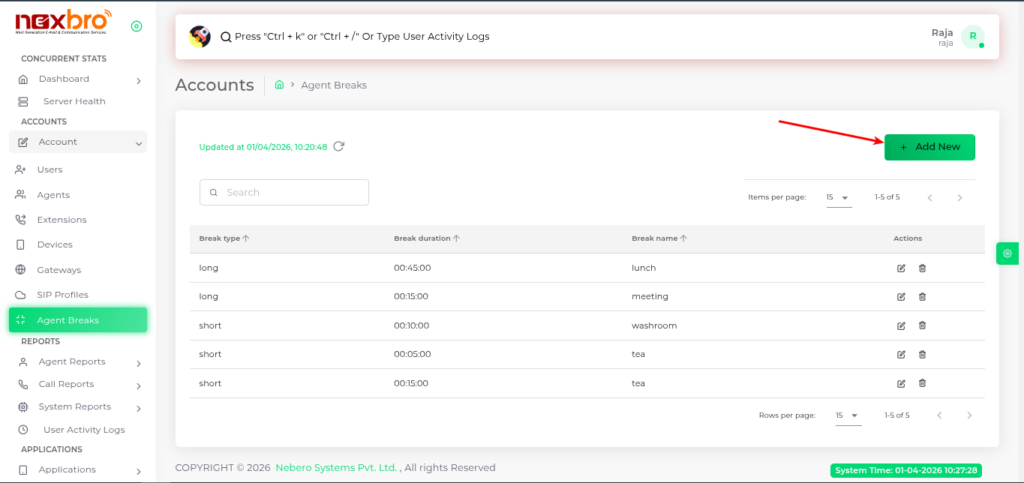
Task: Click the home icon in breadcrumb
Action: click(280, 86)
